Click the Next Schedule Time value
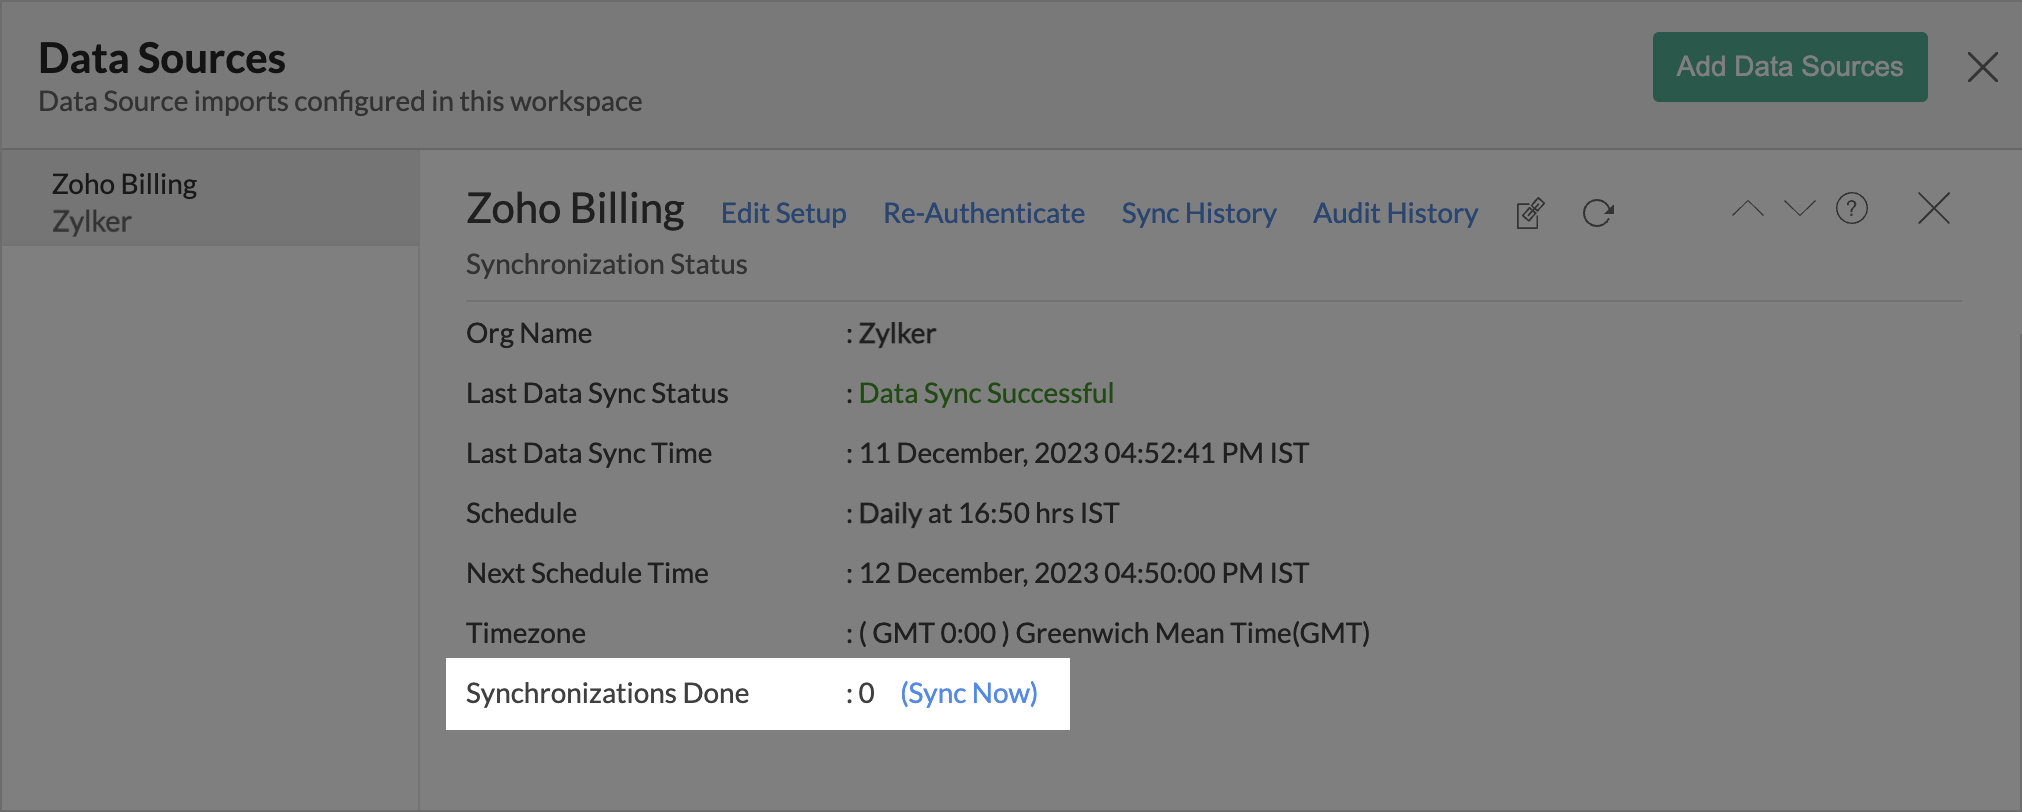 [1083, 573]
